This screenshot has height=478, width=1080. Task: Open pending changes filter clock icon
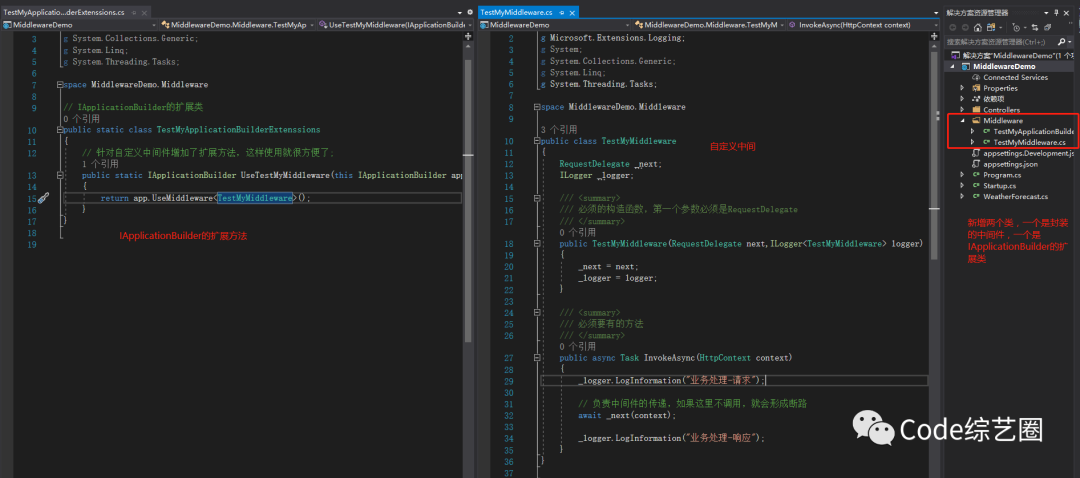[x=1016, y=28]
